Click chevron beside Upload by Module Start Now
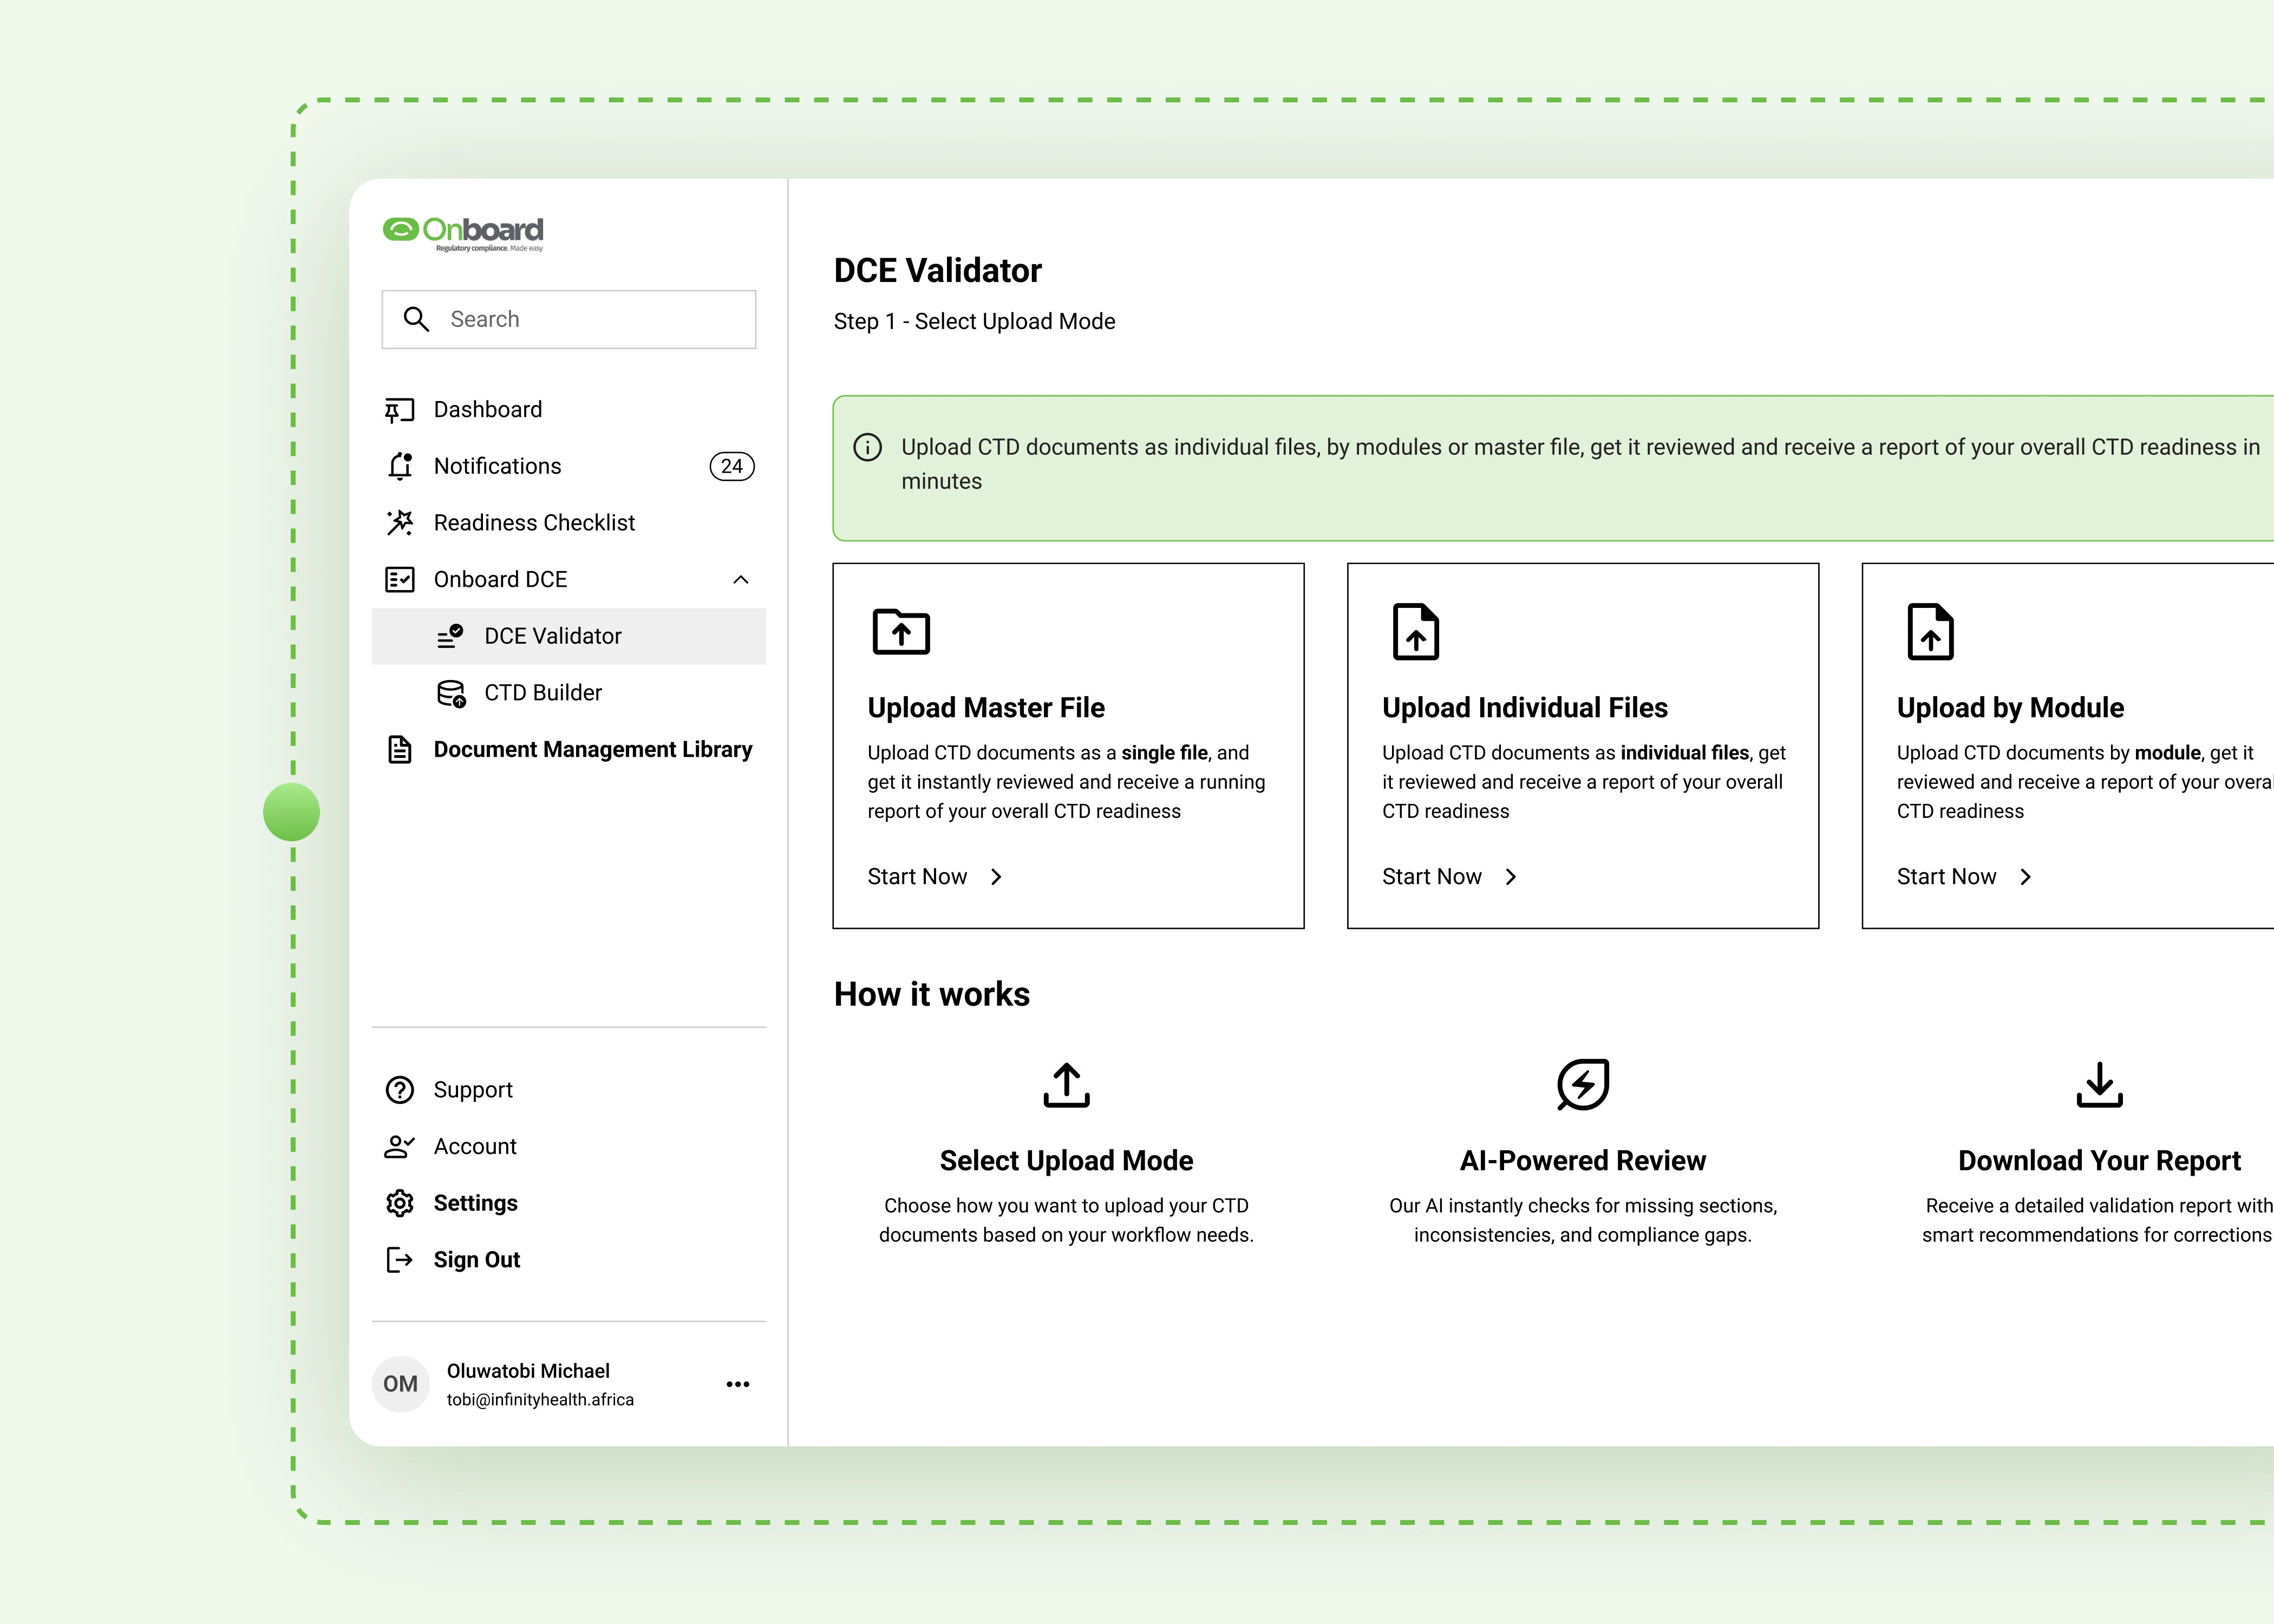The height and width of the screenshot is (1624, 2274). point(2026,877)
